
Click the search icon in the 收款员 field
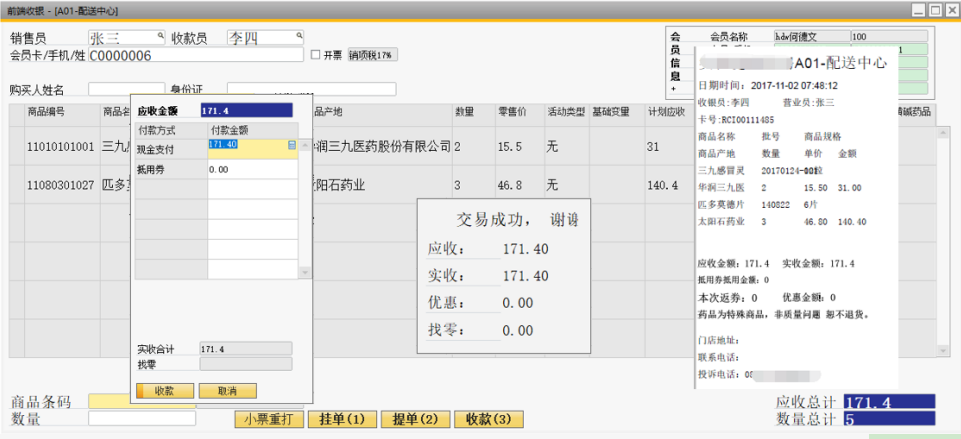[x=297, y=35]
